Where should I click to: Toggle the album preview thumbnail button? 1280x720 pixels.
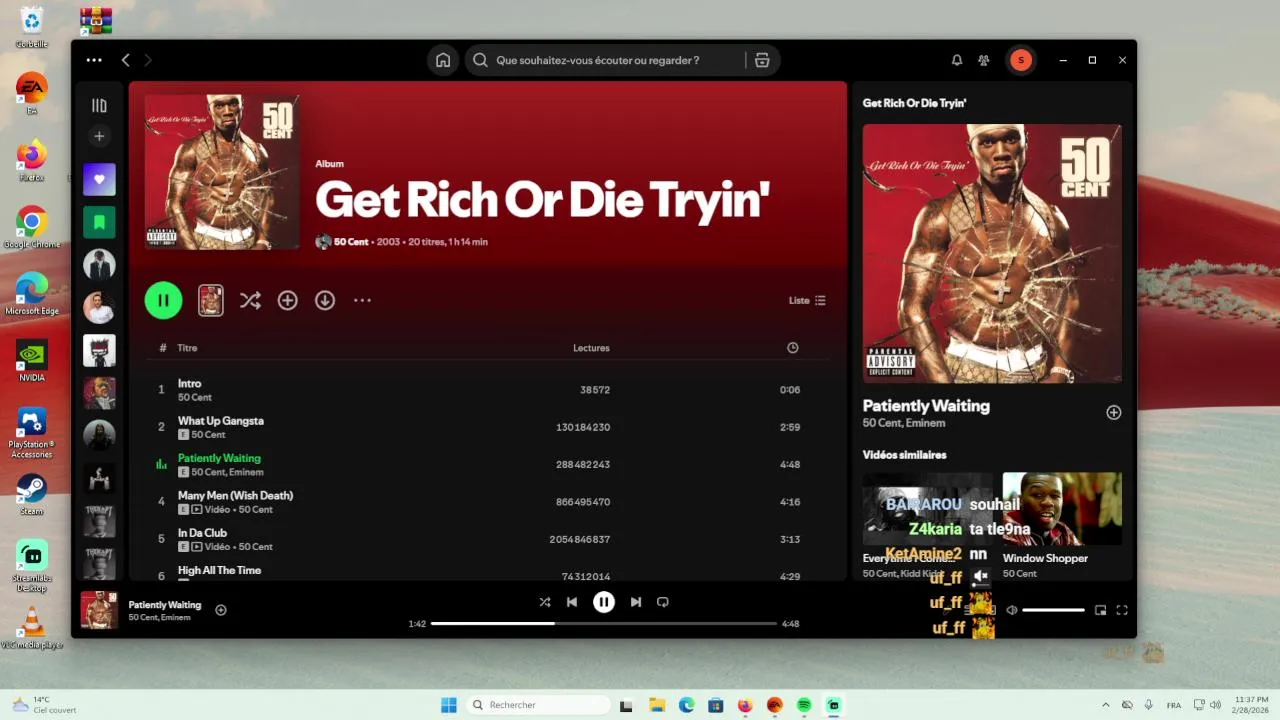click(210, 300)
